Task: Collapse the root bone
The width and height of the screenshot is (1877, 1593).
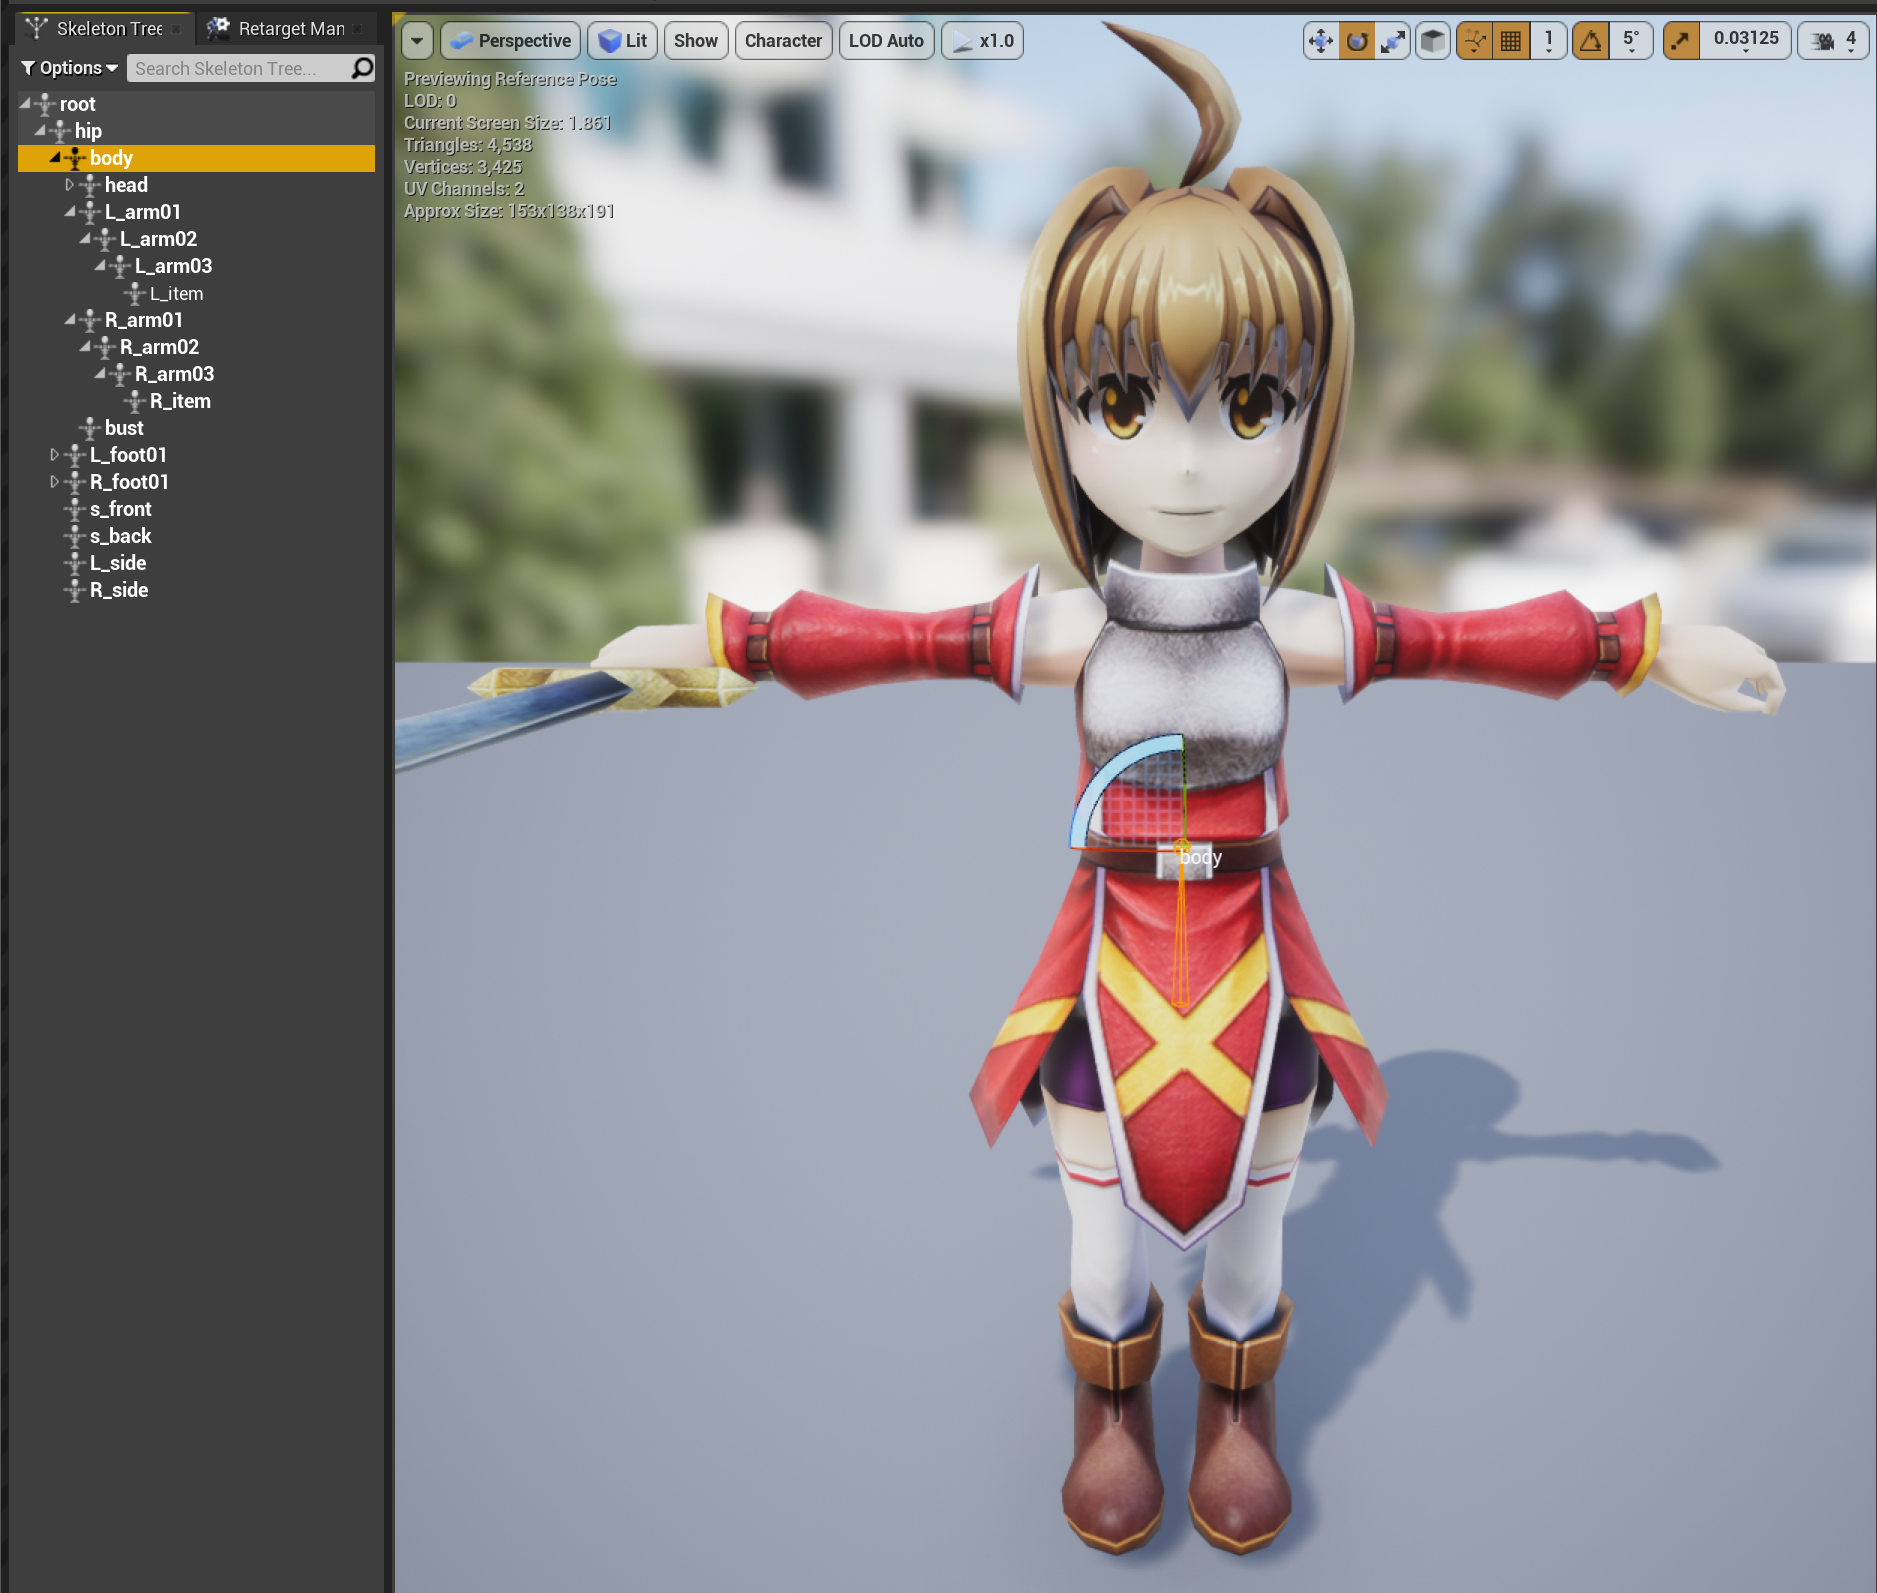Action: [25, 103]
